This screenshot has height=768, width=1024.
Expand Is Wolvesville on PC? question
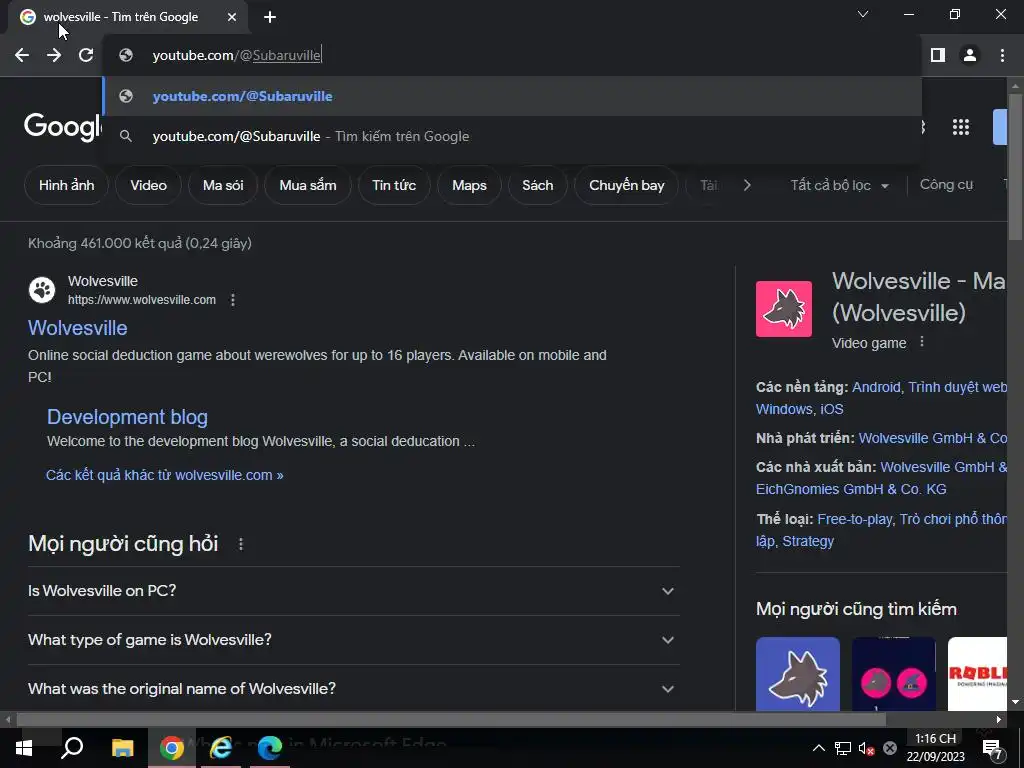click(353, 591)
